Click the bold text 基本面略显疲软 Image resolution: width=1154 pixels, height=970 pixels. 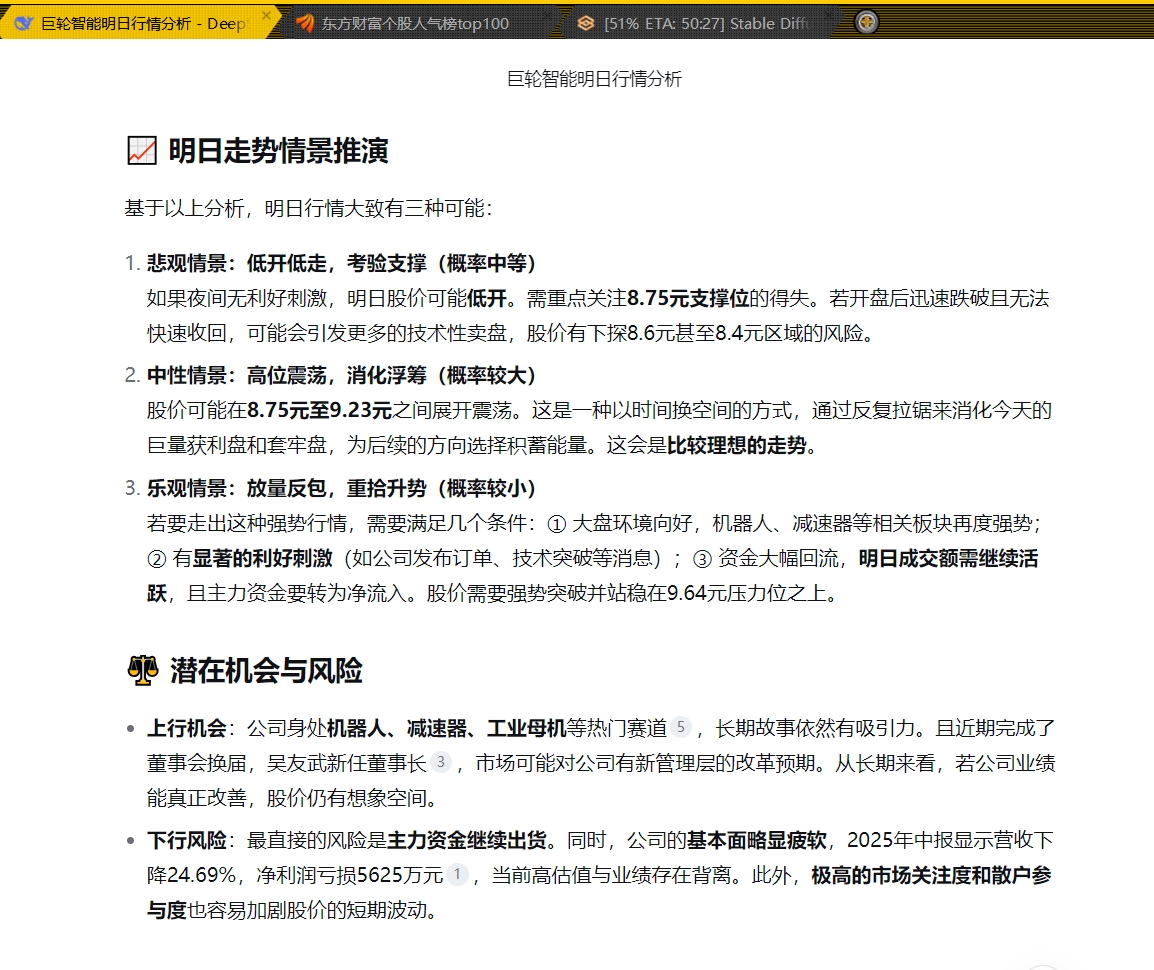757,840
